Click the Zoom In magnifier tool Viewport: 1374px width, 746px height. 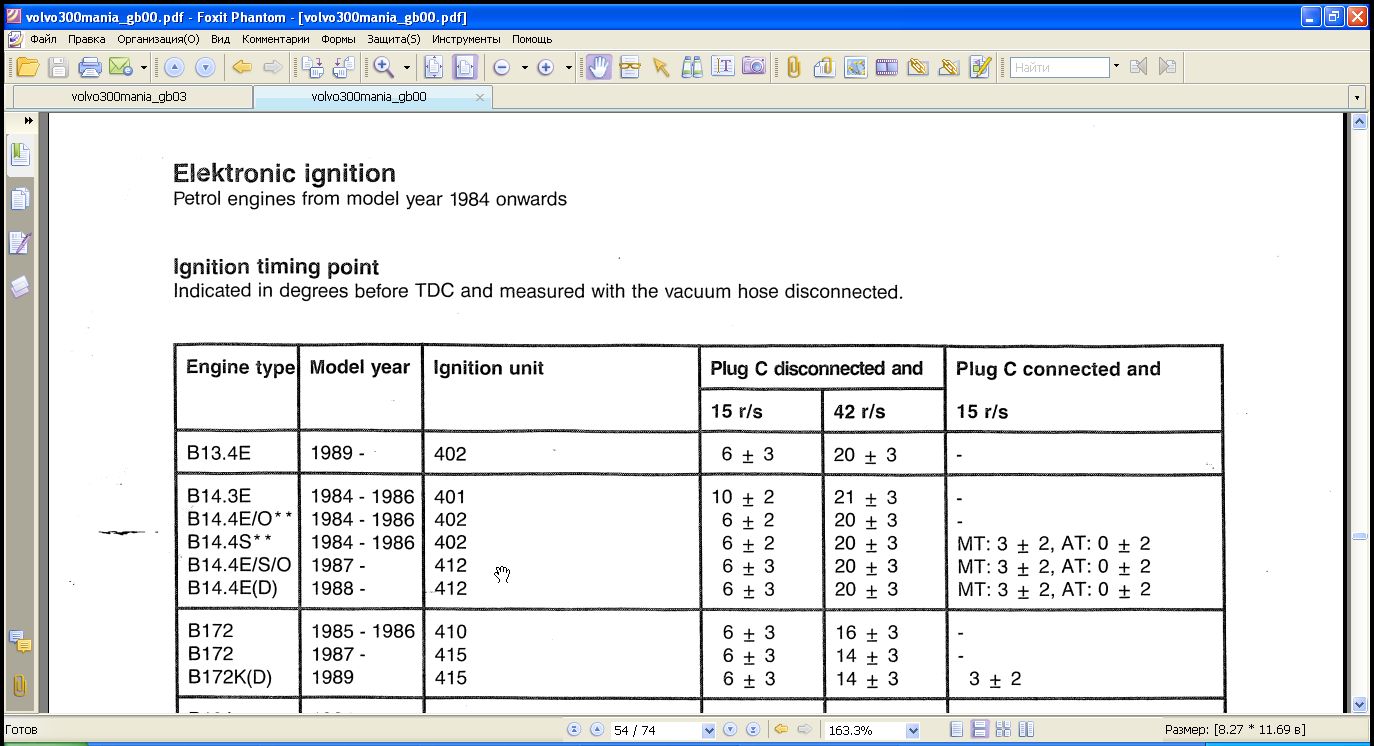click(381, 68)
